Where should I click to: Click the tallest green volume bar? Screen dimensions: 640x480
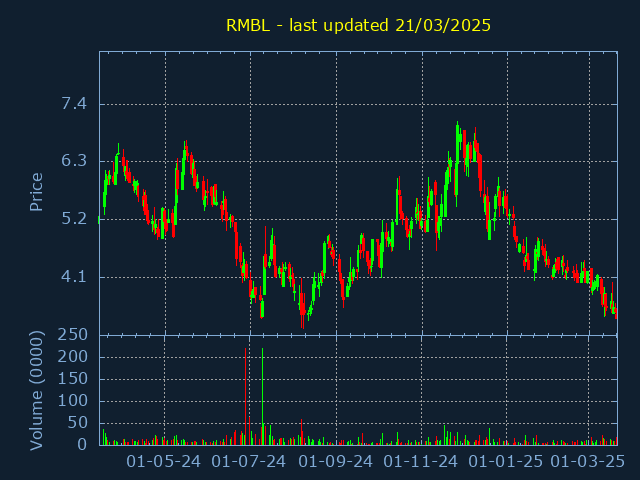pyautogui.click(x=262, y=396)
